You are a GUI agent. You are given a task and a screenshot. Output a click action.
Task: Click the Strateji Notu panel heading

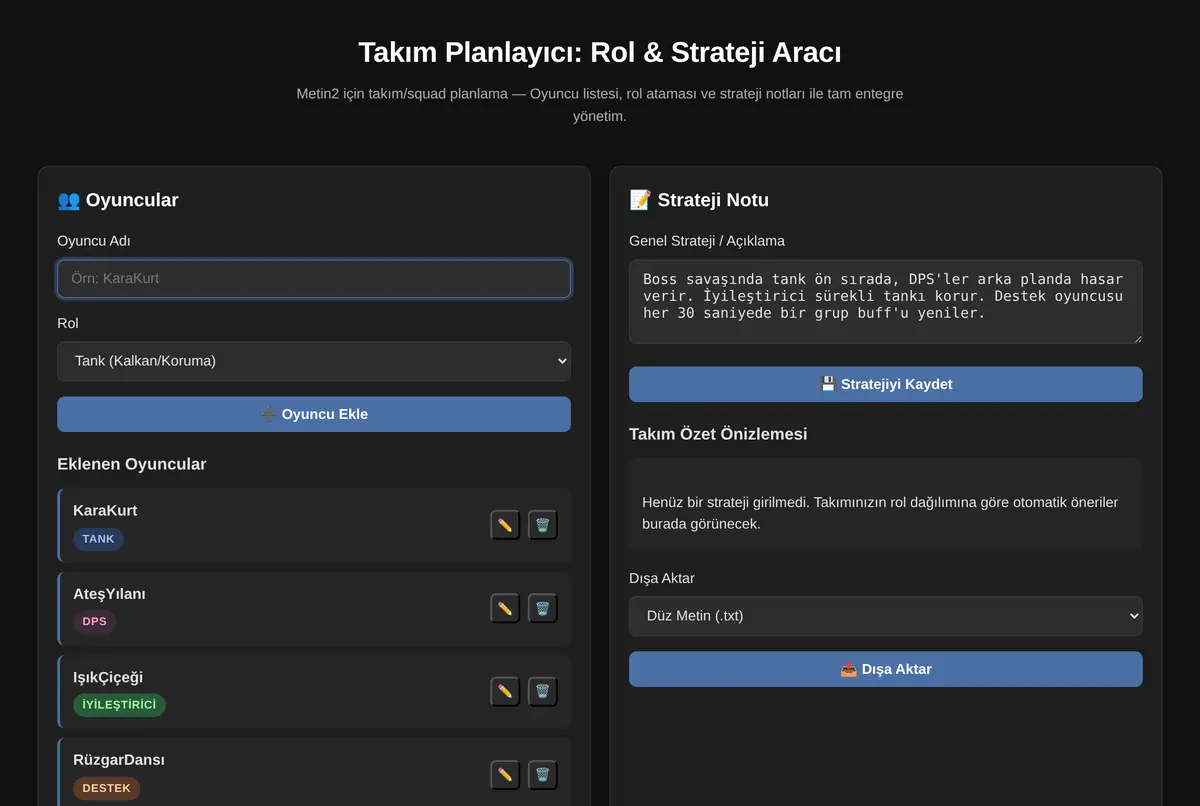(x=699, y=200)
